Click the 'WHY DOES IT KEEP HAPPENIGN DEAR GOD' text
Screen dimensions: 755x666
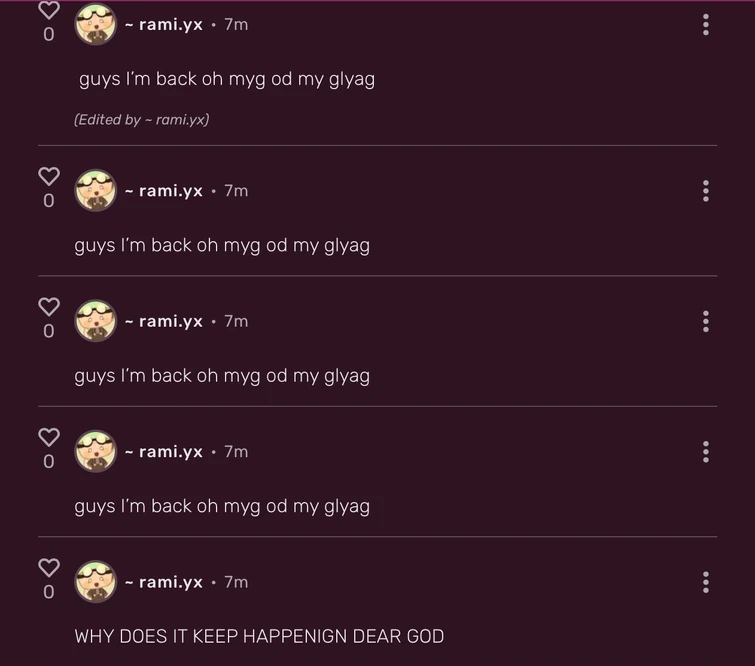259,636
